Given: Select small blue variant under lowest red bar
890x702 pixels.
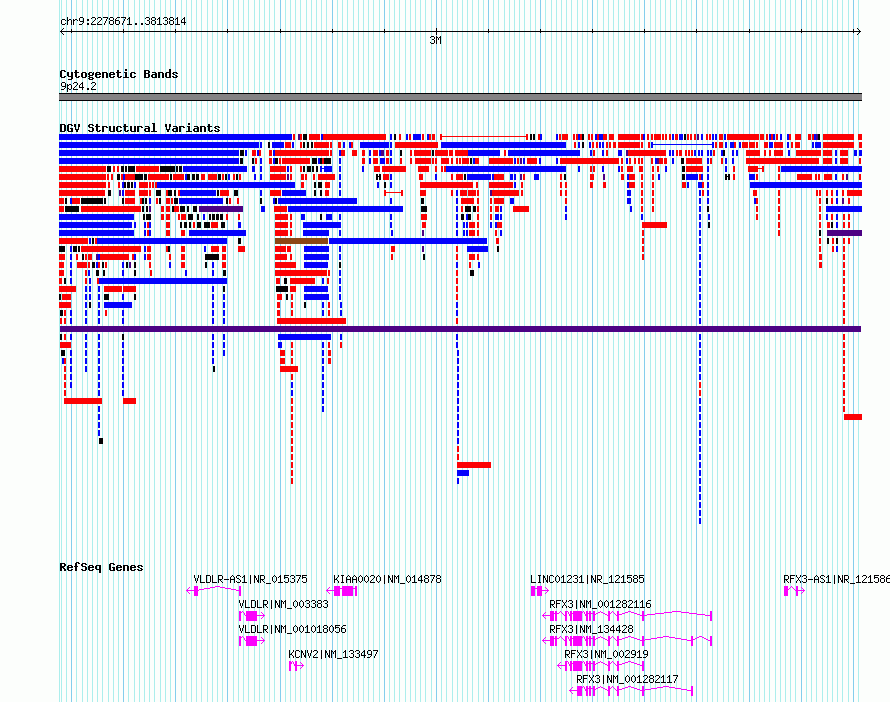Looking at the screenshot, I should point(463,473).
